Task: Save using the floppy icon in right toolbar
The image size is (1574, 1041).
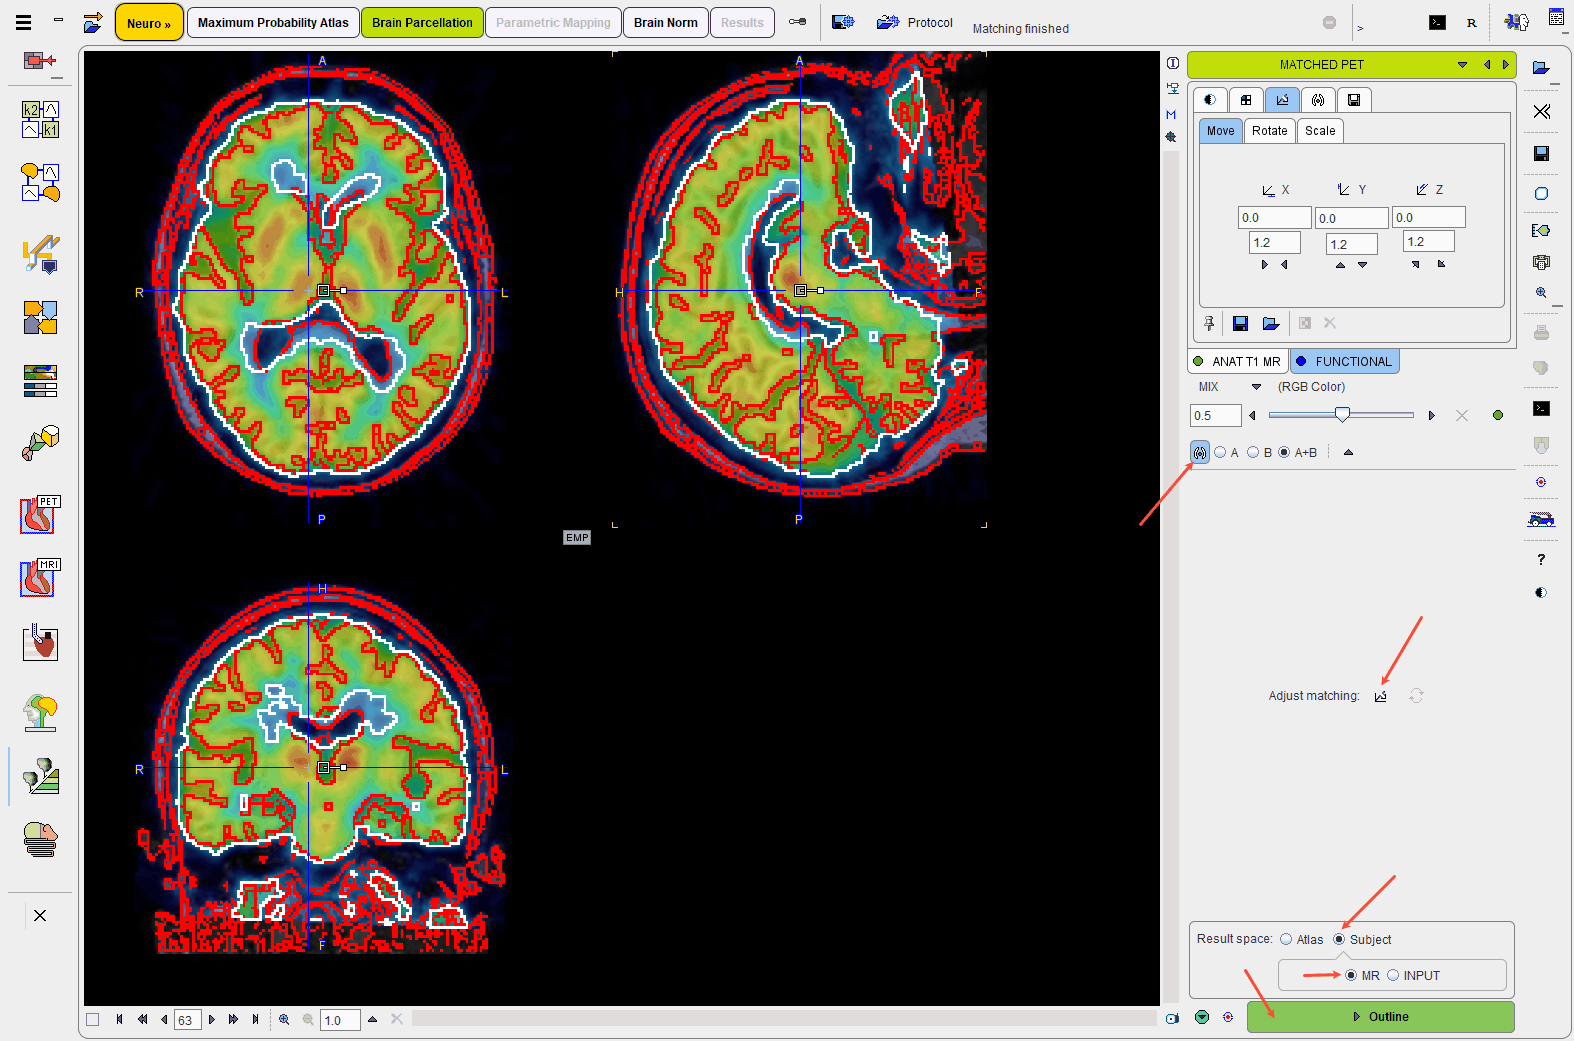Action: 1541,153
